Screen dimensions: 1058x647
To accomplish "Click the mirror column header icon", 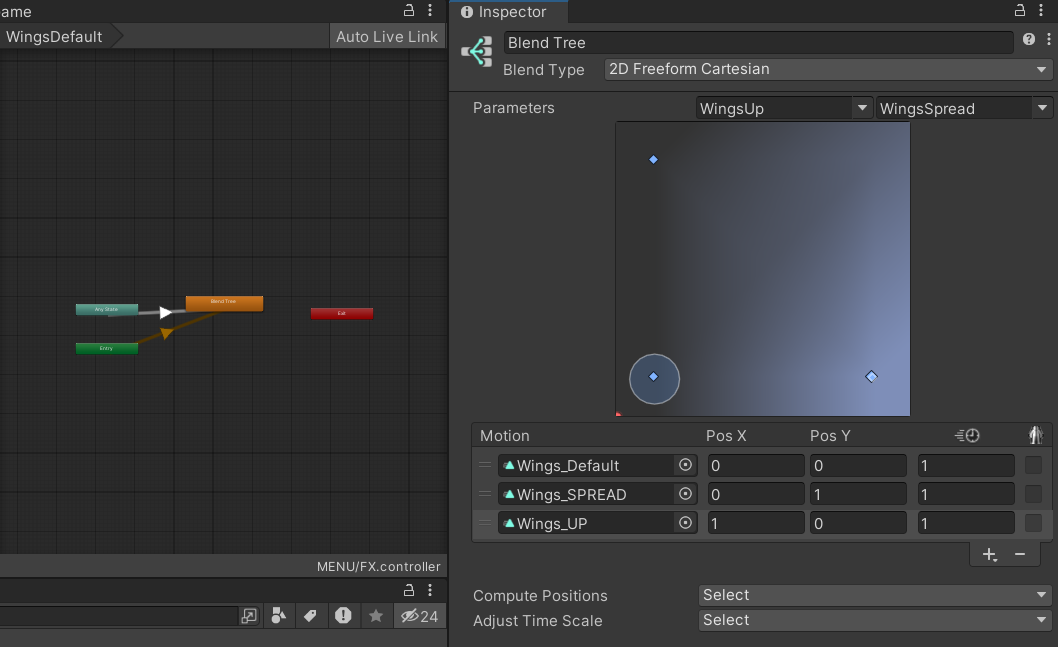I will [1036, 435].
